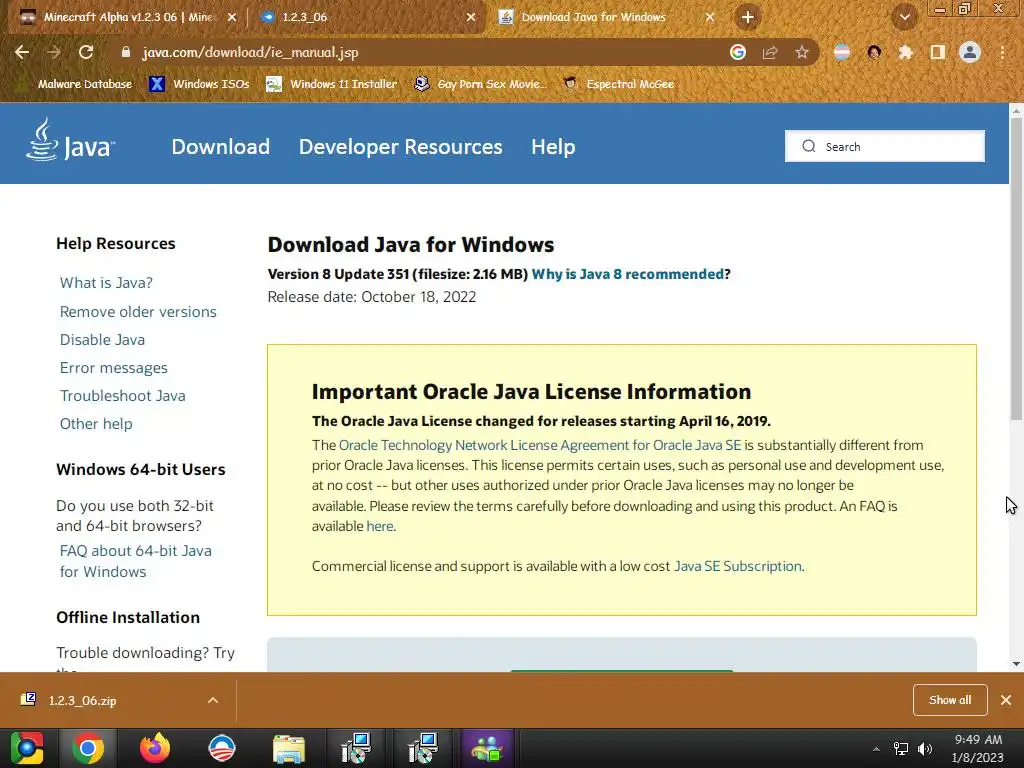Click Why is Java 8 recommended link

click(628, 274)
